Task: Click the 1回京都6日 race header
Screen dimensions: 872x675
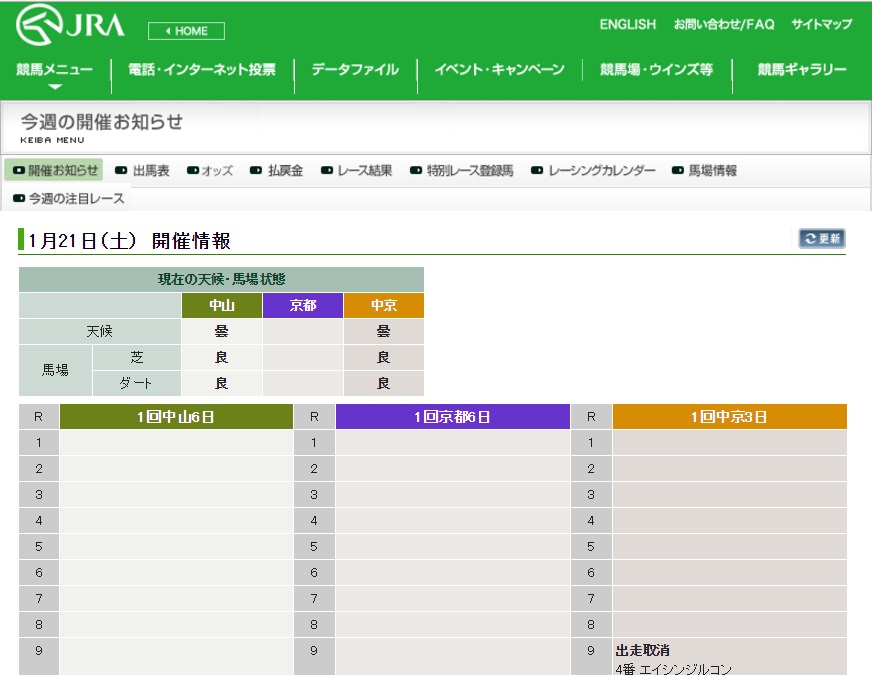Action: tap(453, 416)
